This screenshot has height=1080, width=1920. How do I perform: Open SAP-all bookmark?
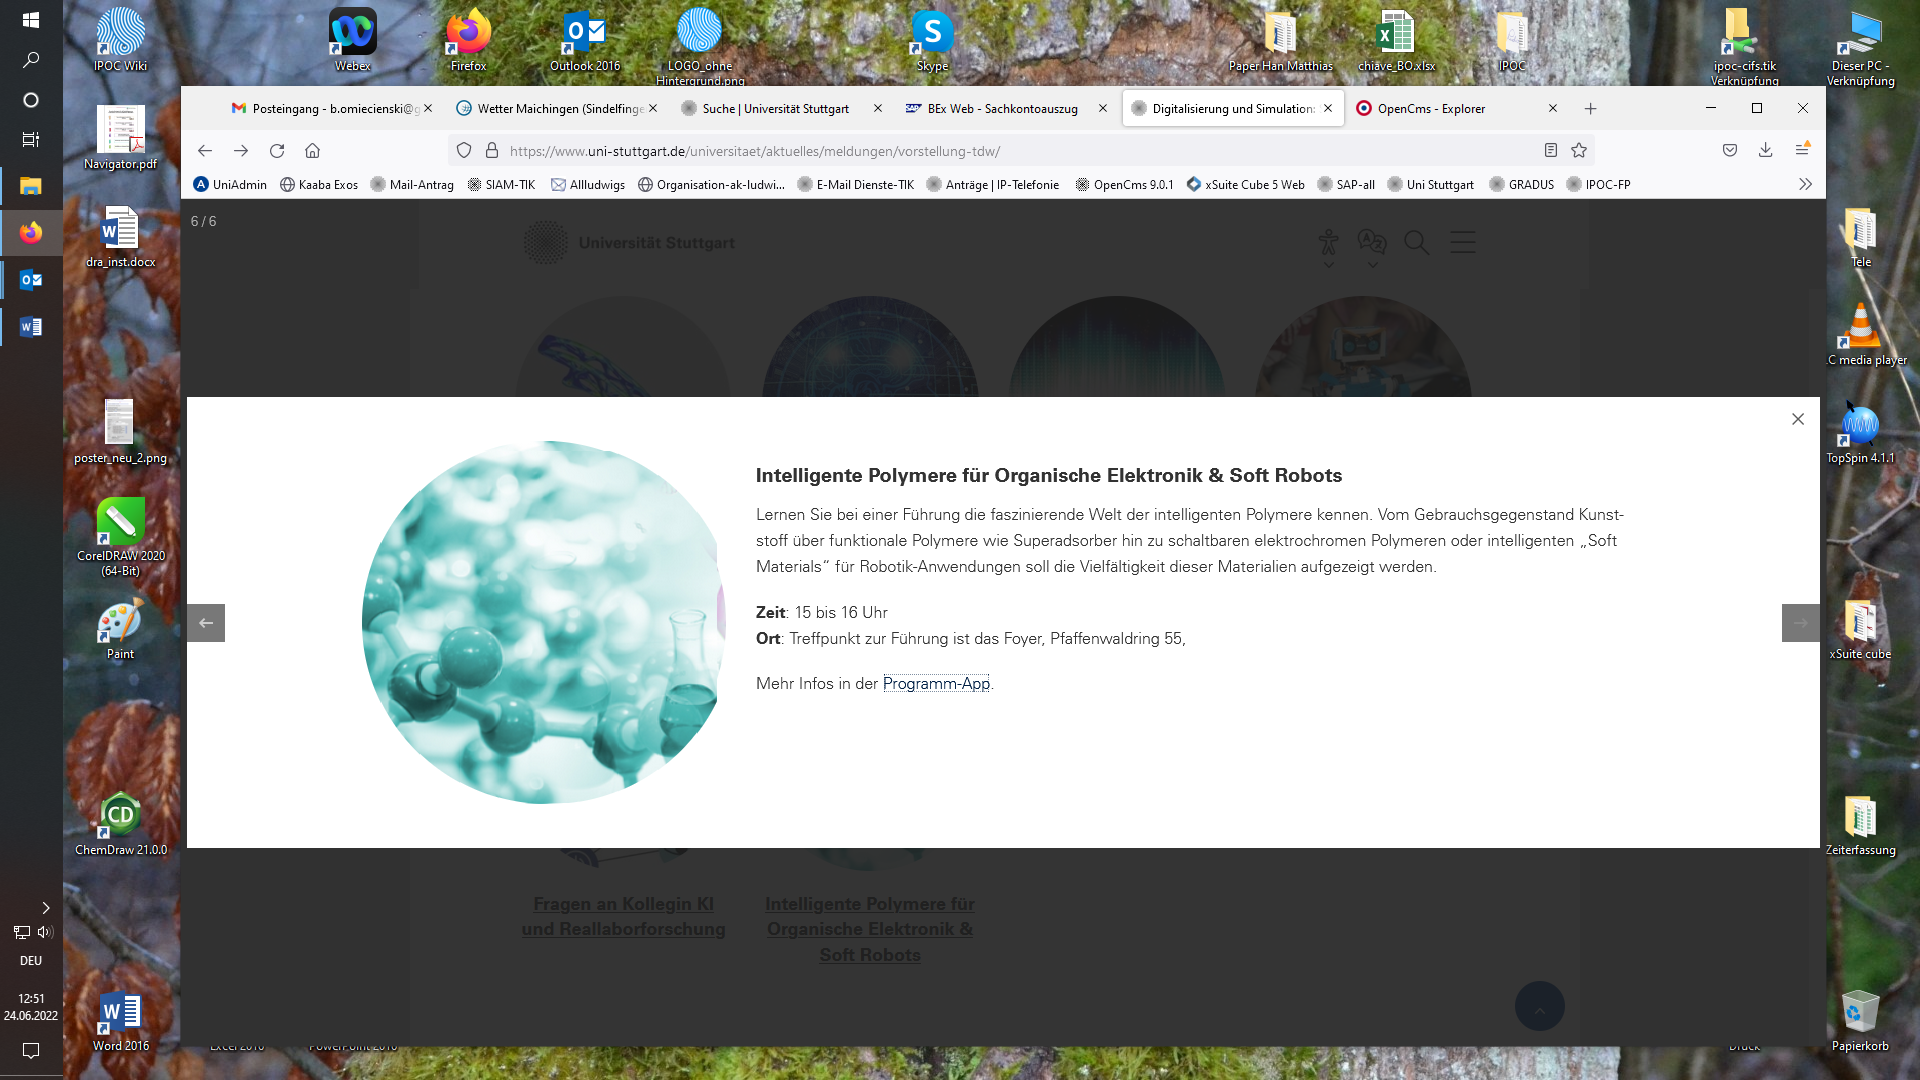click(1346, 184)
